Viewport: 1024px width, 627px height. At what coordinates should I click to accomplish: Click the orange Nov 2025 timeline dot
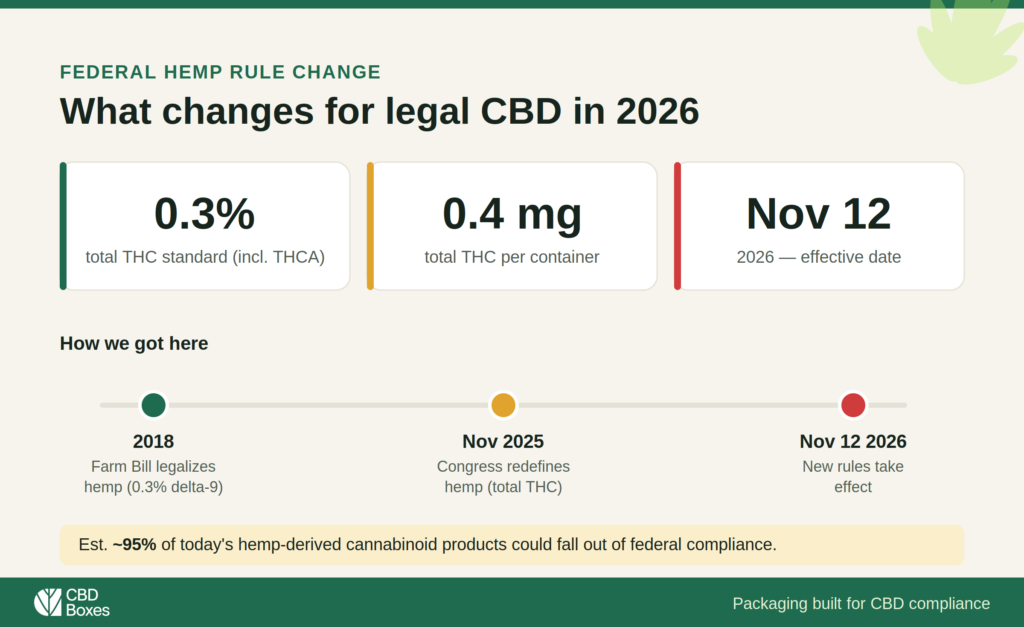pos(504,405)
